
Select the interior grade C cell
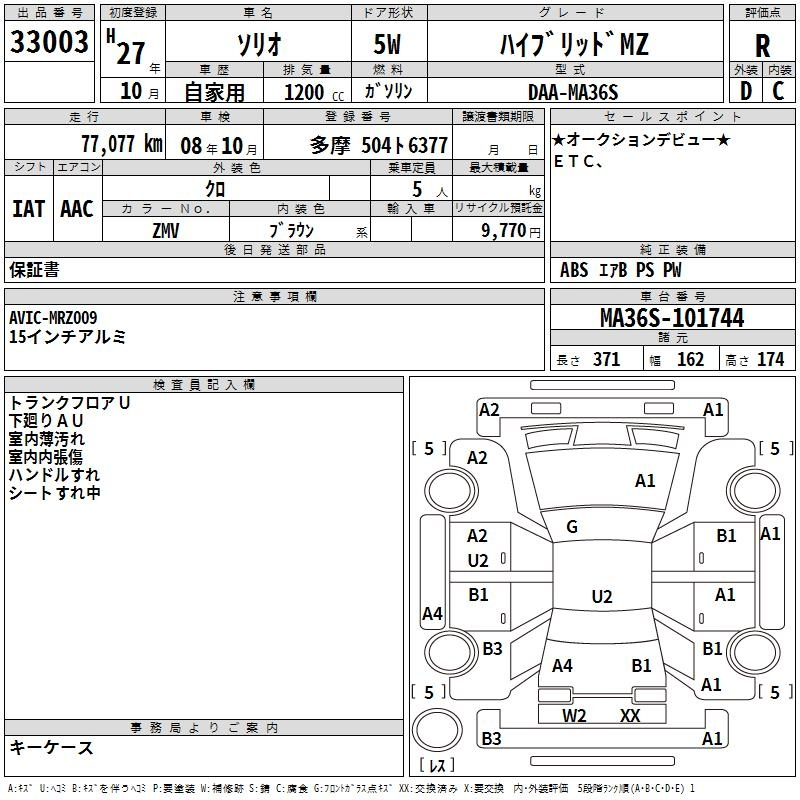pos(778,91)
